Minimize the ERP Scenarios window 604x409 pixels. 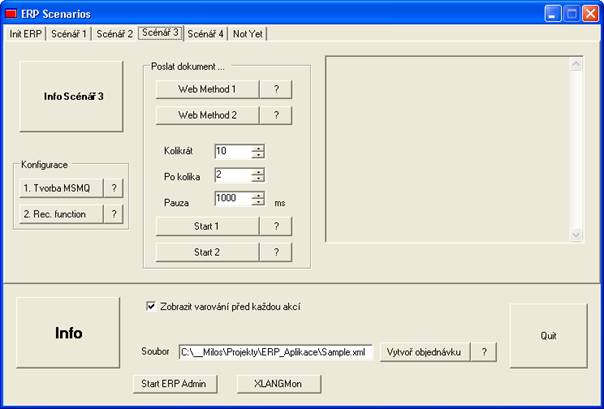pyautogui.click(x=553, y=14)
